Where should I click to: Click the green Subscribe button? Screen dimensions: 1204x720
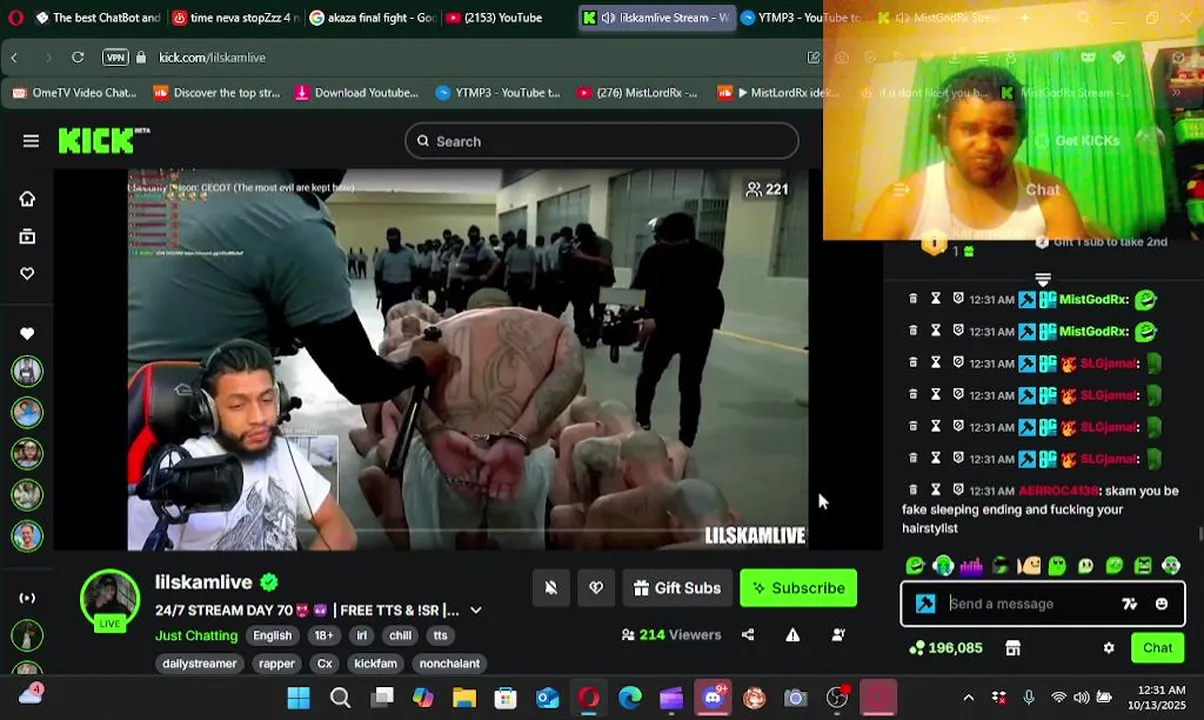click(x=798, y=588)
